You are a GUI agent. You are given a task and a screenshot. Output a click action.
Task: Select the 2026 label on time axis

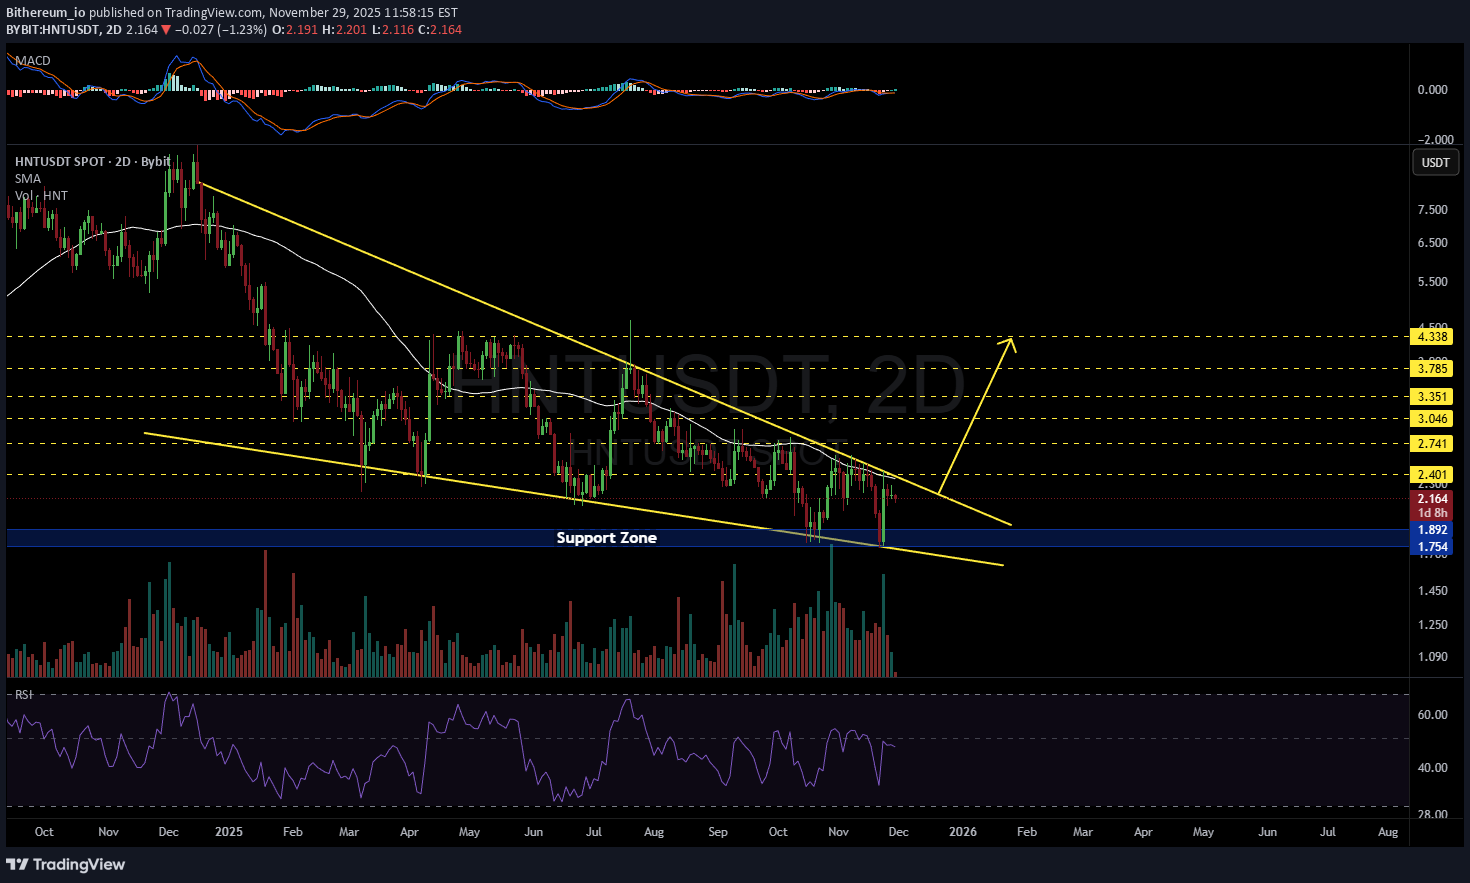(x=962, y=832)
